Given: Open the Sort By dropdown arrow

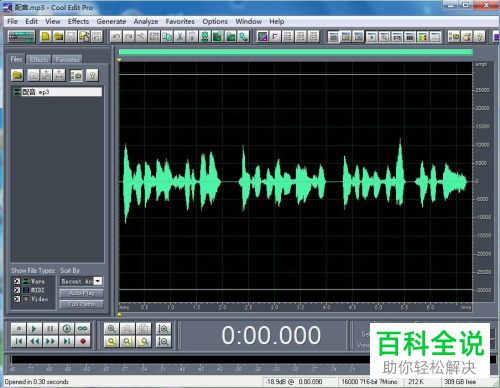Looking at the screenshot, I should tap(98, 281).
